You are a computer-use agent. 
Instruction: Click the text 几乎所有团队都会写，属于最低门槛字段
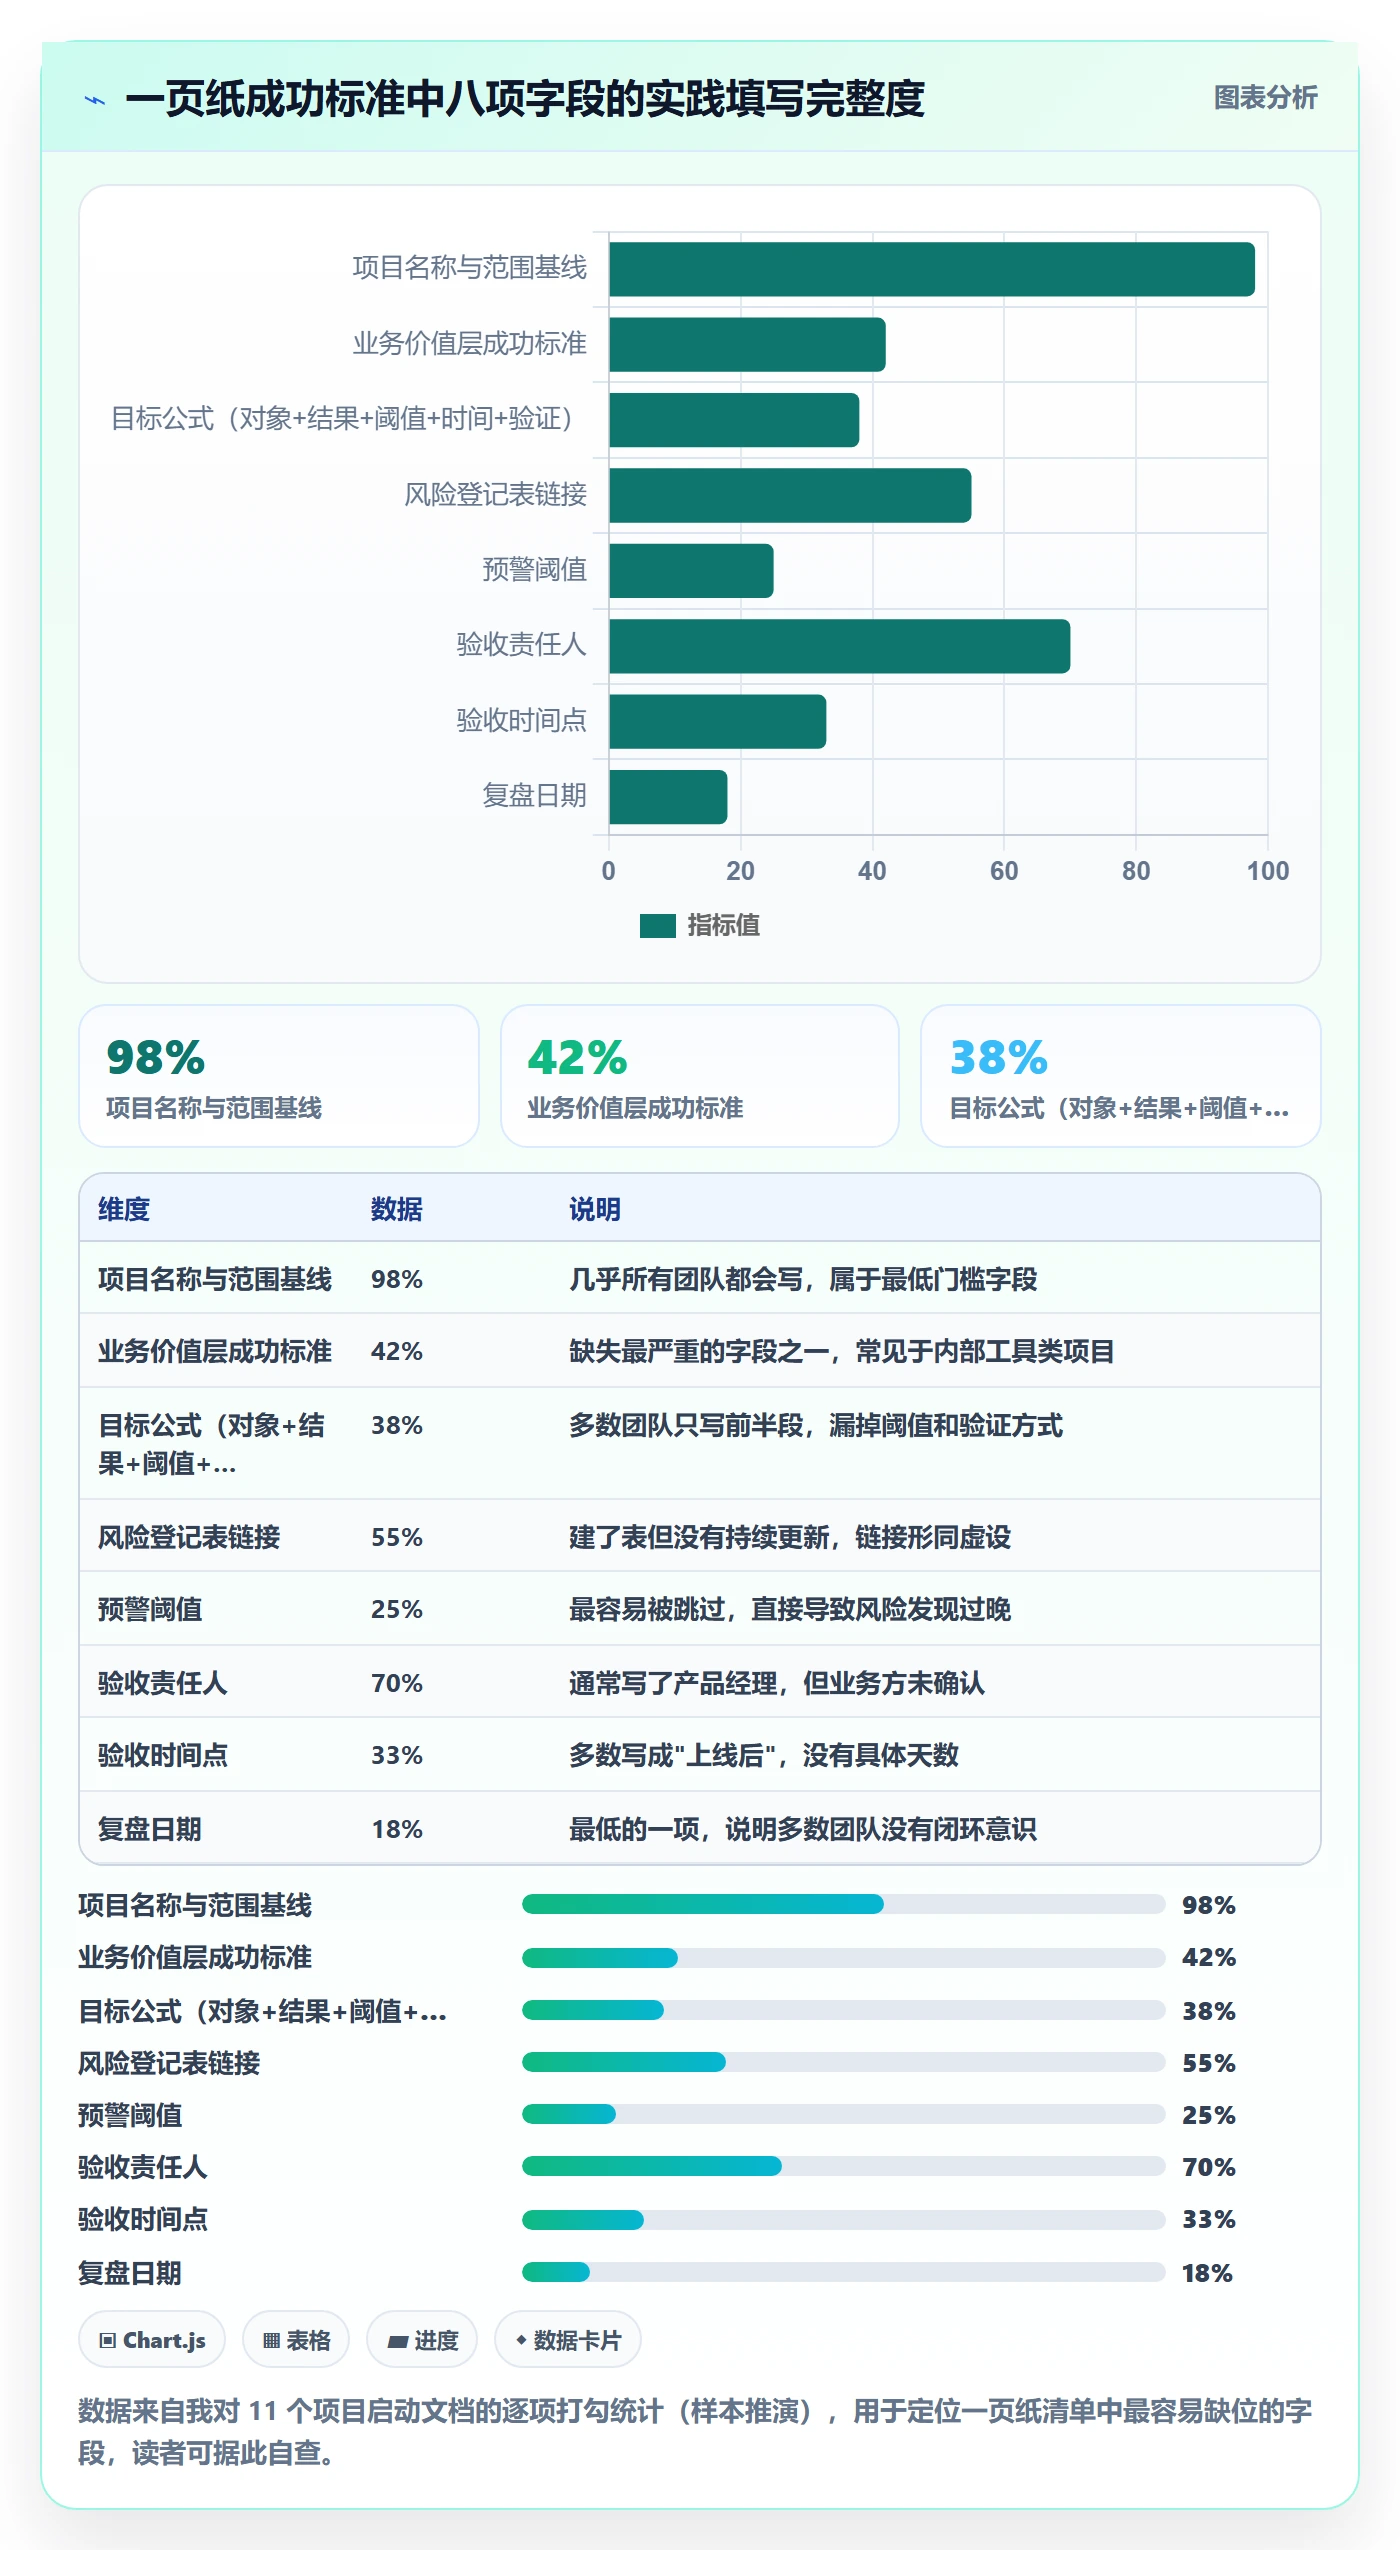pos(803,1279)
